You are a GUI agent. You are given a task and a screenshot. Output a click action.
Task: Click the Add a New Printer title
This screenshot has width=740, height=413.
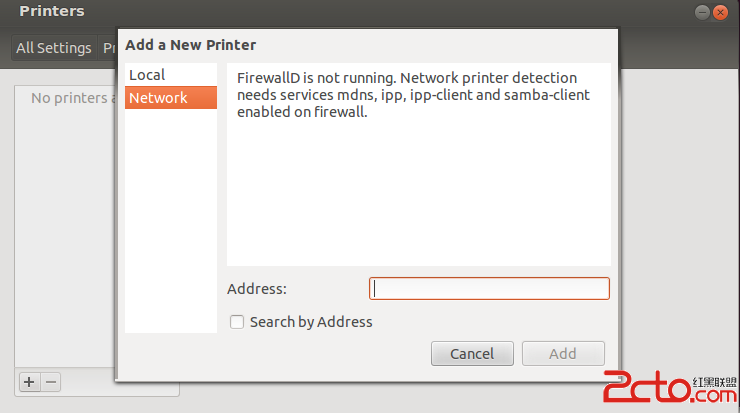pos(191,45)
